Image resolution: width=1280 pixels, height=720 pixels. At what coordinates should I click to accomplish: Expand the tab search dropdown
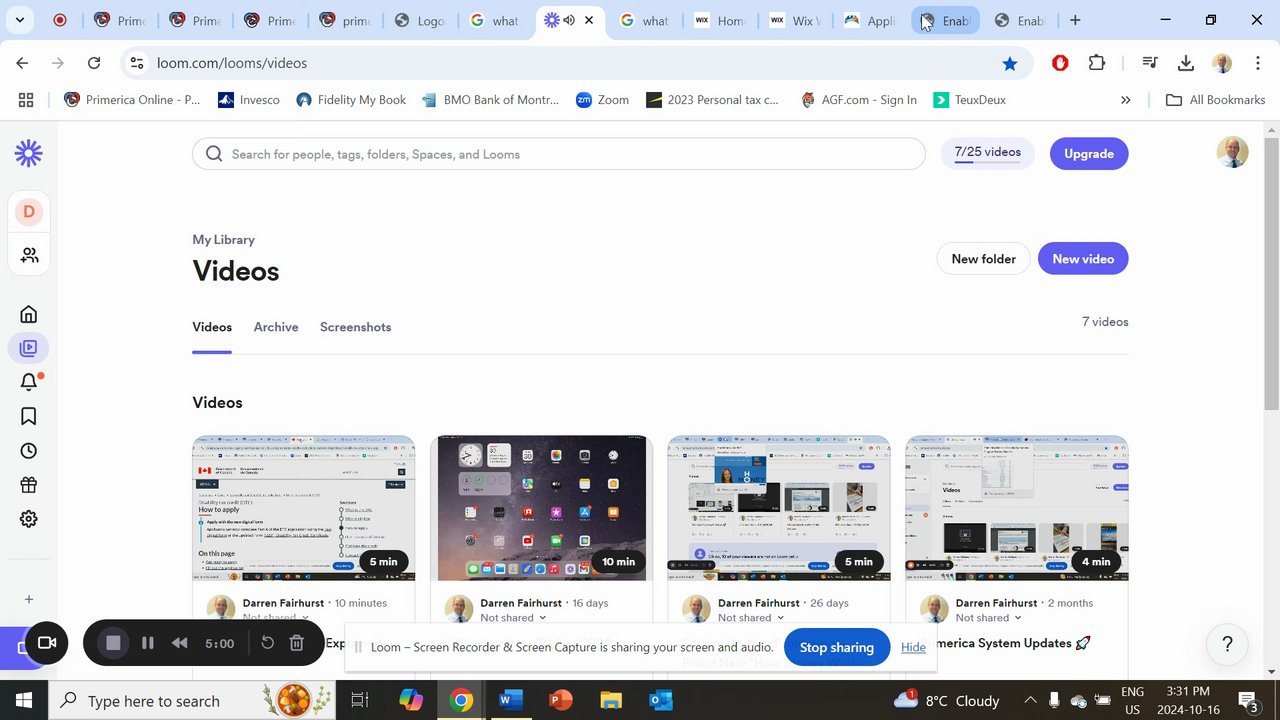click(x=21, y=20)
